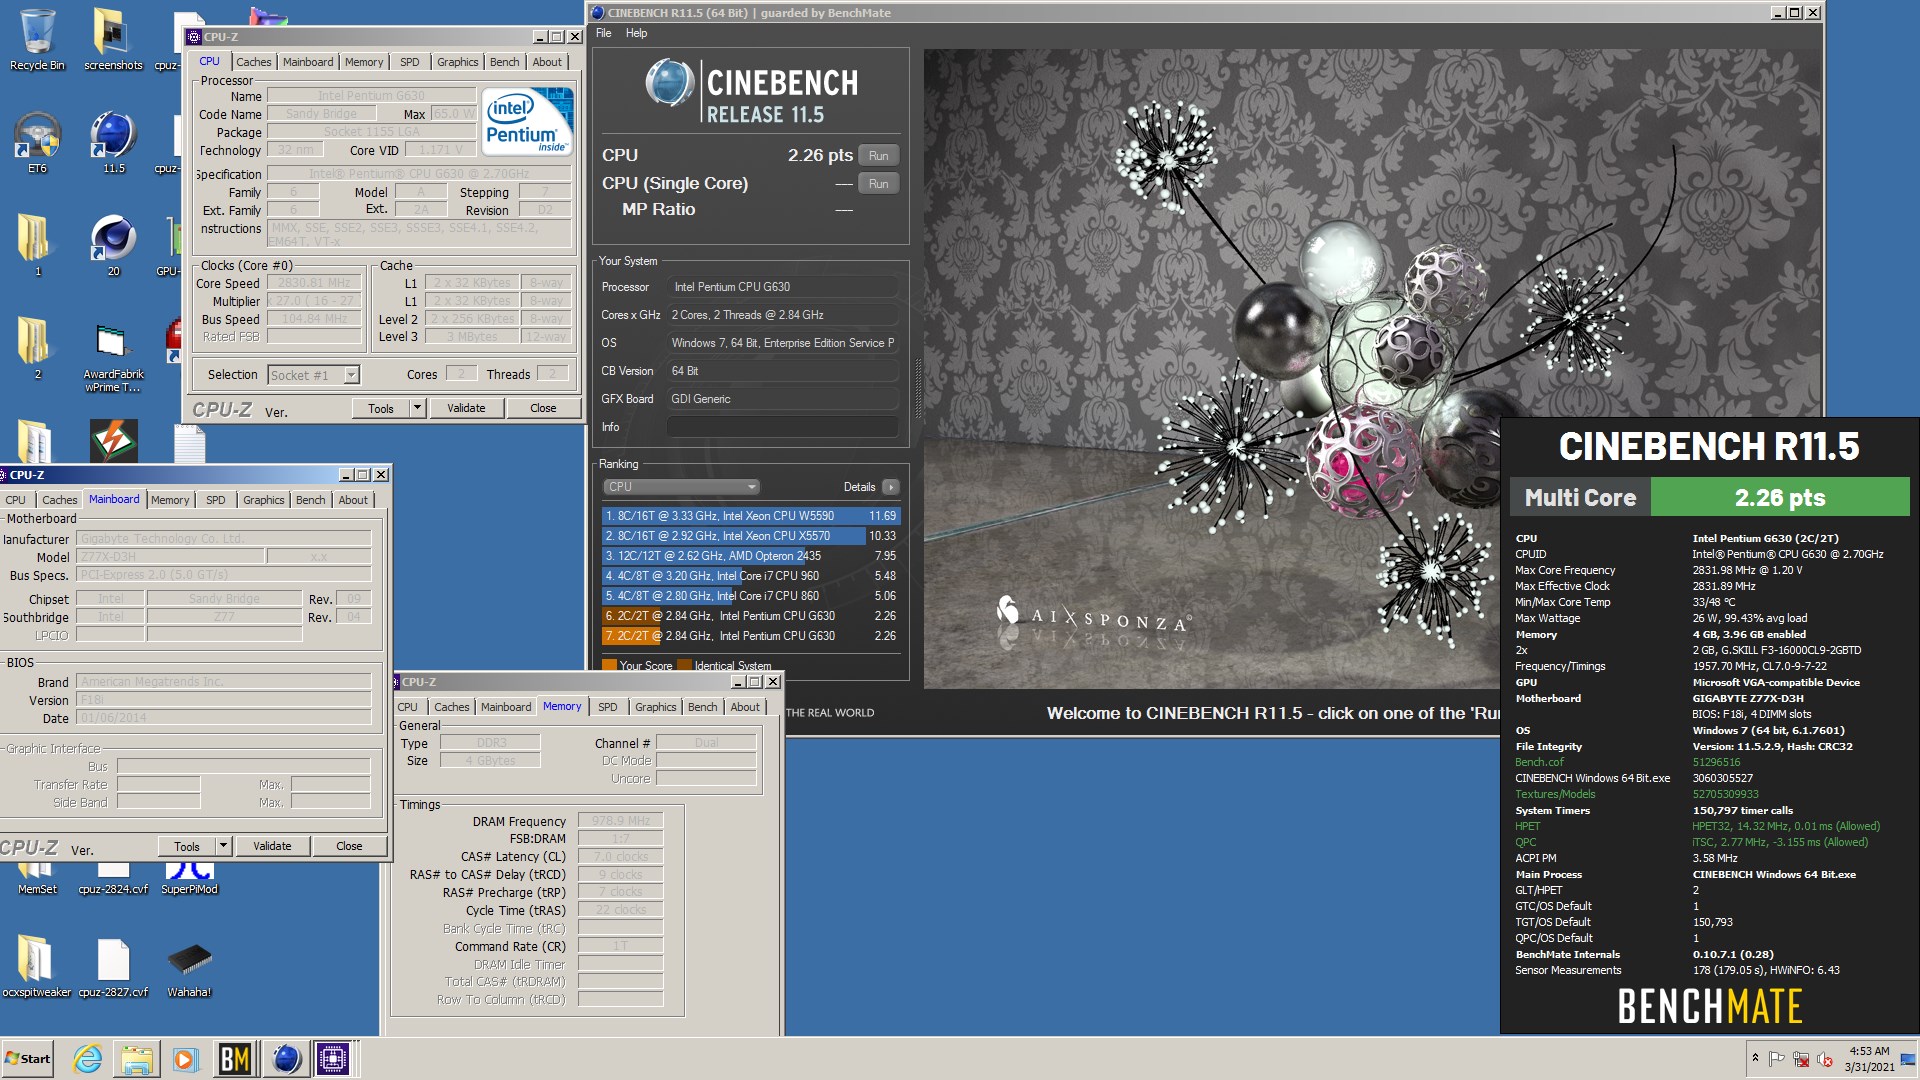This screenshot has width=1920, height=1080.
Task: Switch to Bench tab in top CPU-Z window
Action: click(504, 62)
